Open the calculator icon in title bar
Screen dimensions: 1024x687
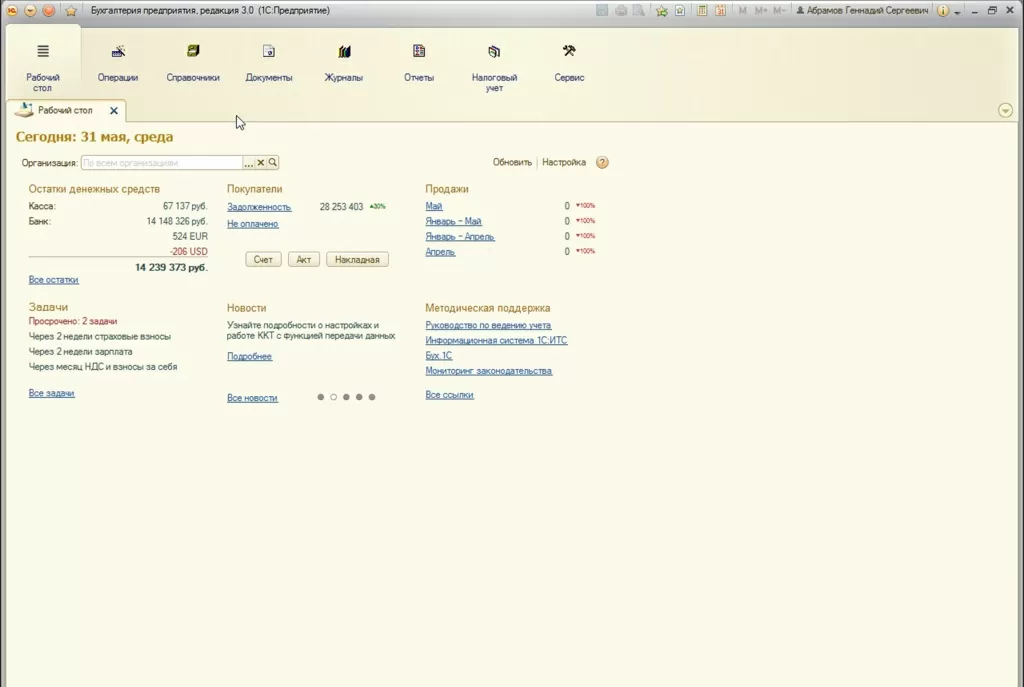[x=702, y=10]
